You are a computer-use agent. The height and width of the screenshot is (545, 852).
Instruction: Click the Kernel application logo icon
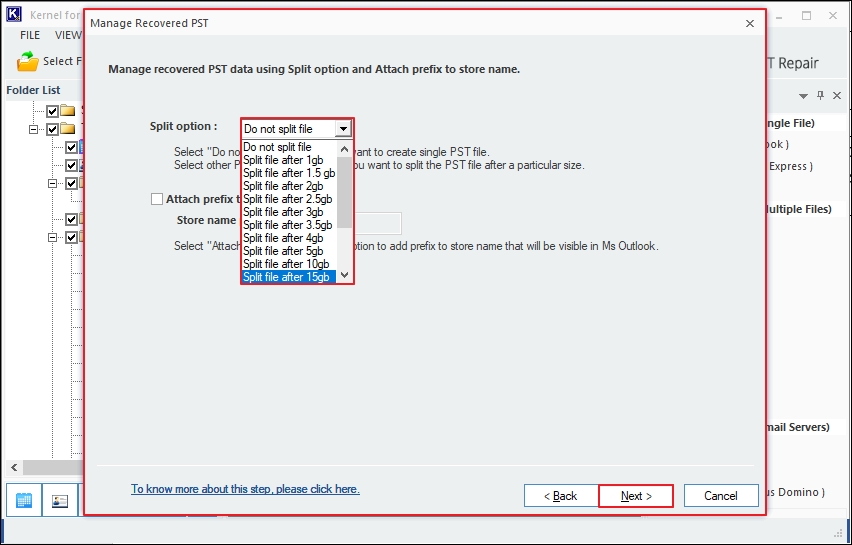[14, 15]
